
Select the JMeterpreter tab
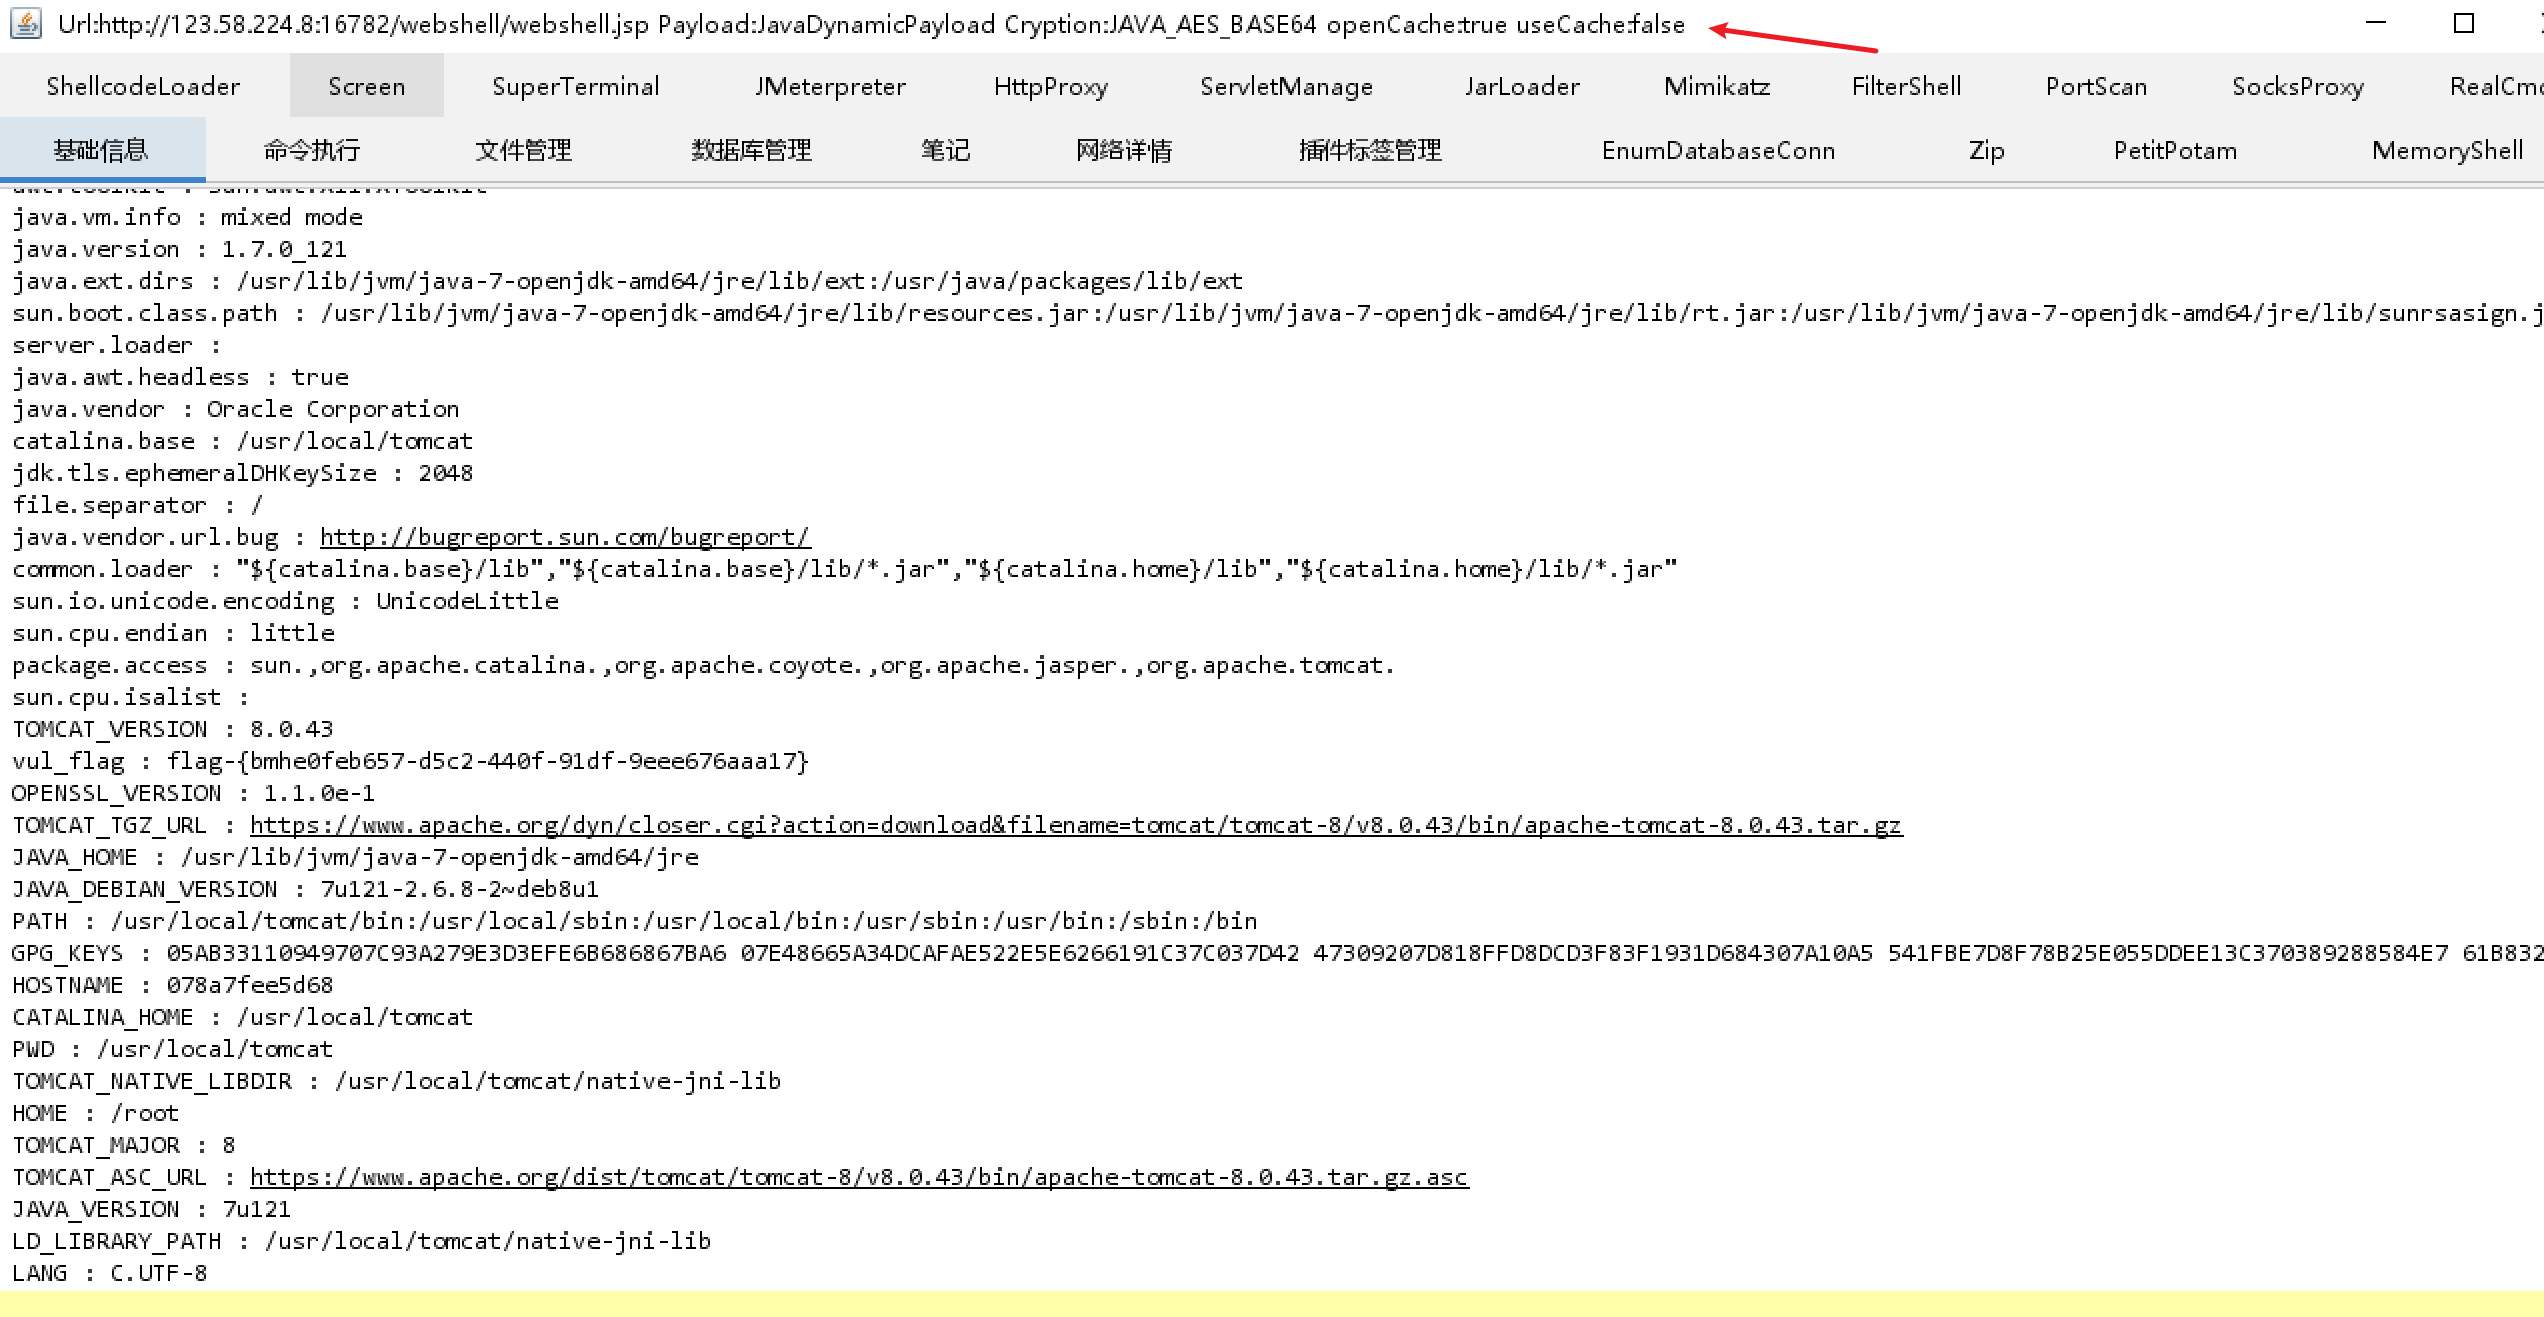click(x=830, y=87)
